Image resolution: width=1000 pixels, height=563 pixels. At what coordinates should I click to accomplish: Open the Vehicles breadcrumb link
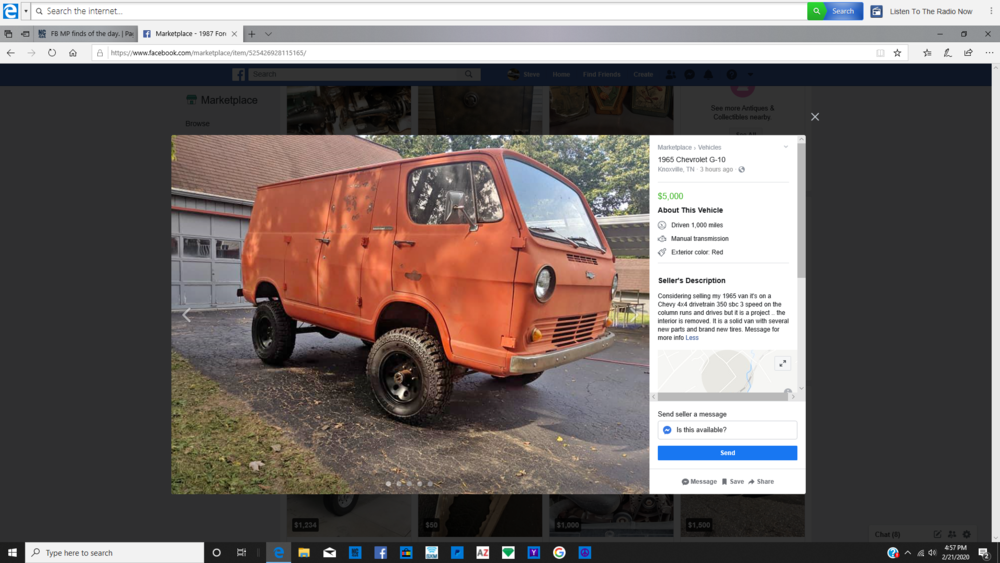coord(709,147)
